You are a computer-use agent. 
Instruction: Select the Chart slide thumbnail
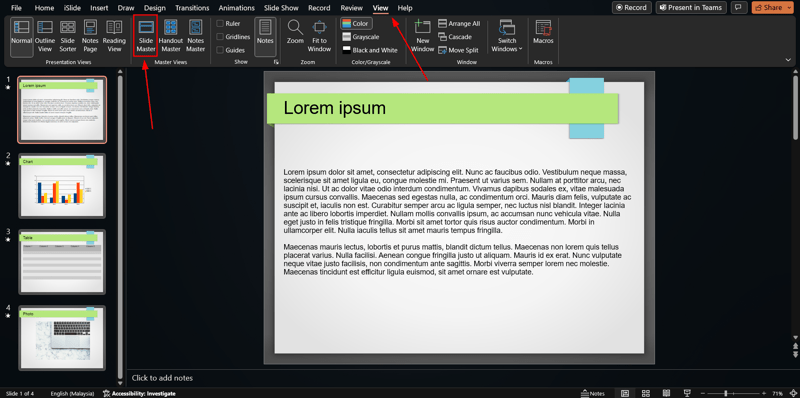coord(62,186)
